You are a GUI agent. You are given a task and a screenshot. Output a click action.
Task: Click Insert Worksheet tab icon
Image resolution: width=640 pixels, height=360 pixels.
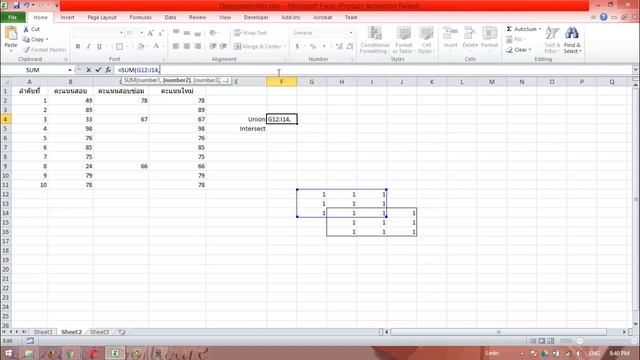[122, 332]
